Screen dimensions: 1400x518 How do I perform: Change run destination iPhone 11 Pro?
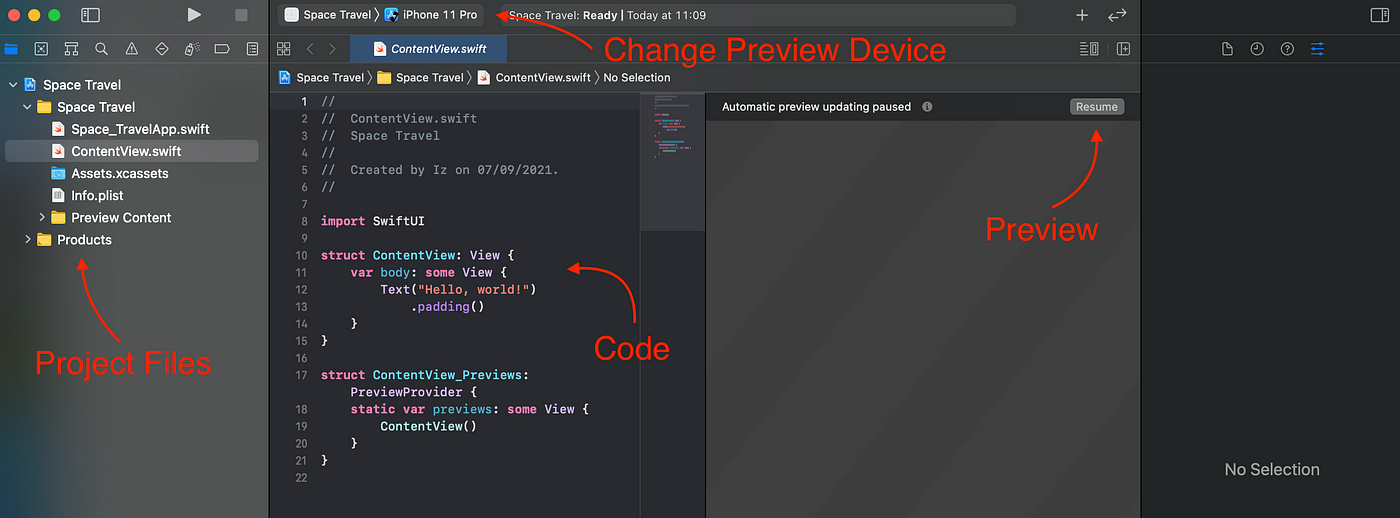[431, 15]
